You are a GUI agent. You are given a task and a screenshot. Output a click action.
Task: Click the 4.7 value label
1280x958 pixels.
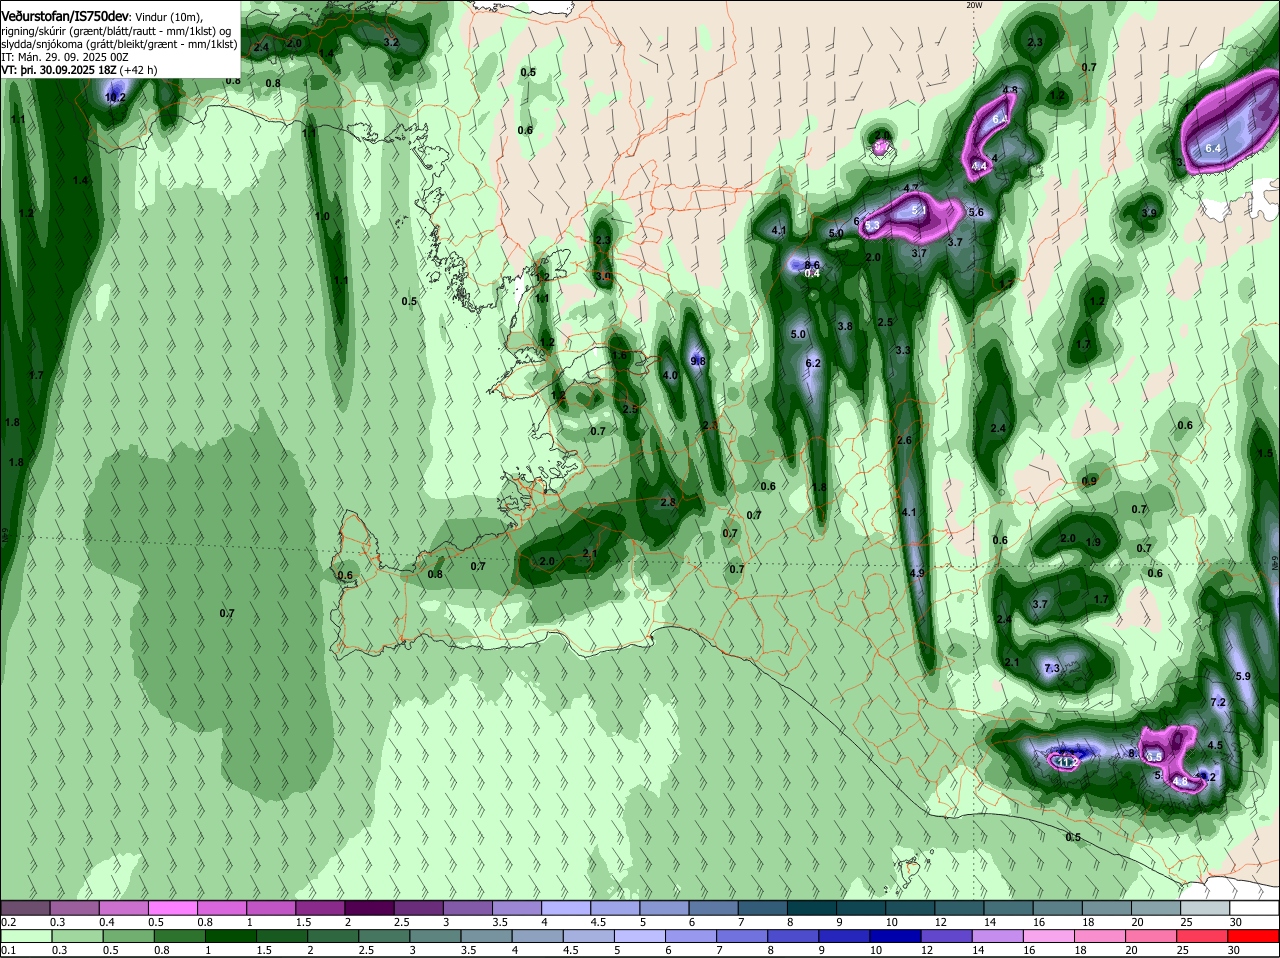coord(911,188)
